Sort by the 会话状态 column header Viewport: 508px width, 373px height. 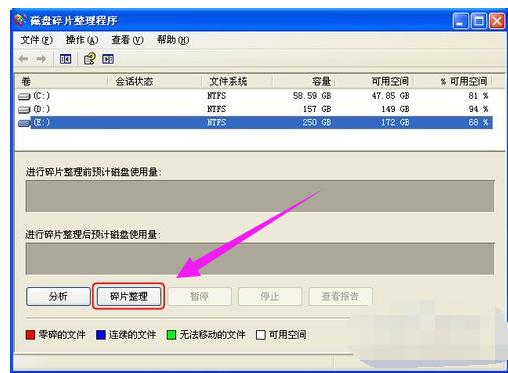(154, 81)
